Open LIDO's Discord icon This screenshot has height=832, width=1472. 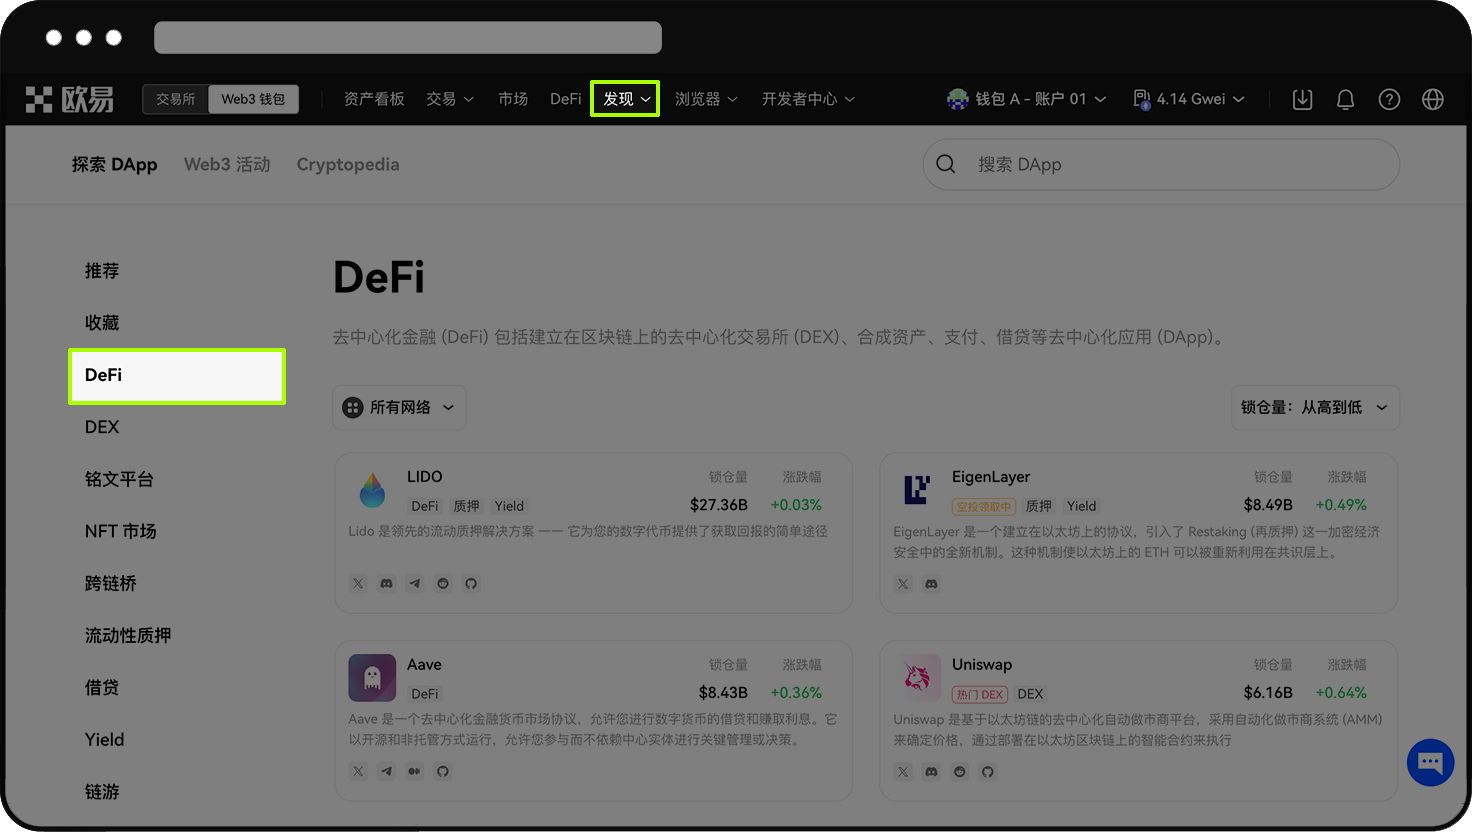click(386, 583)
